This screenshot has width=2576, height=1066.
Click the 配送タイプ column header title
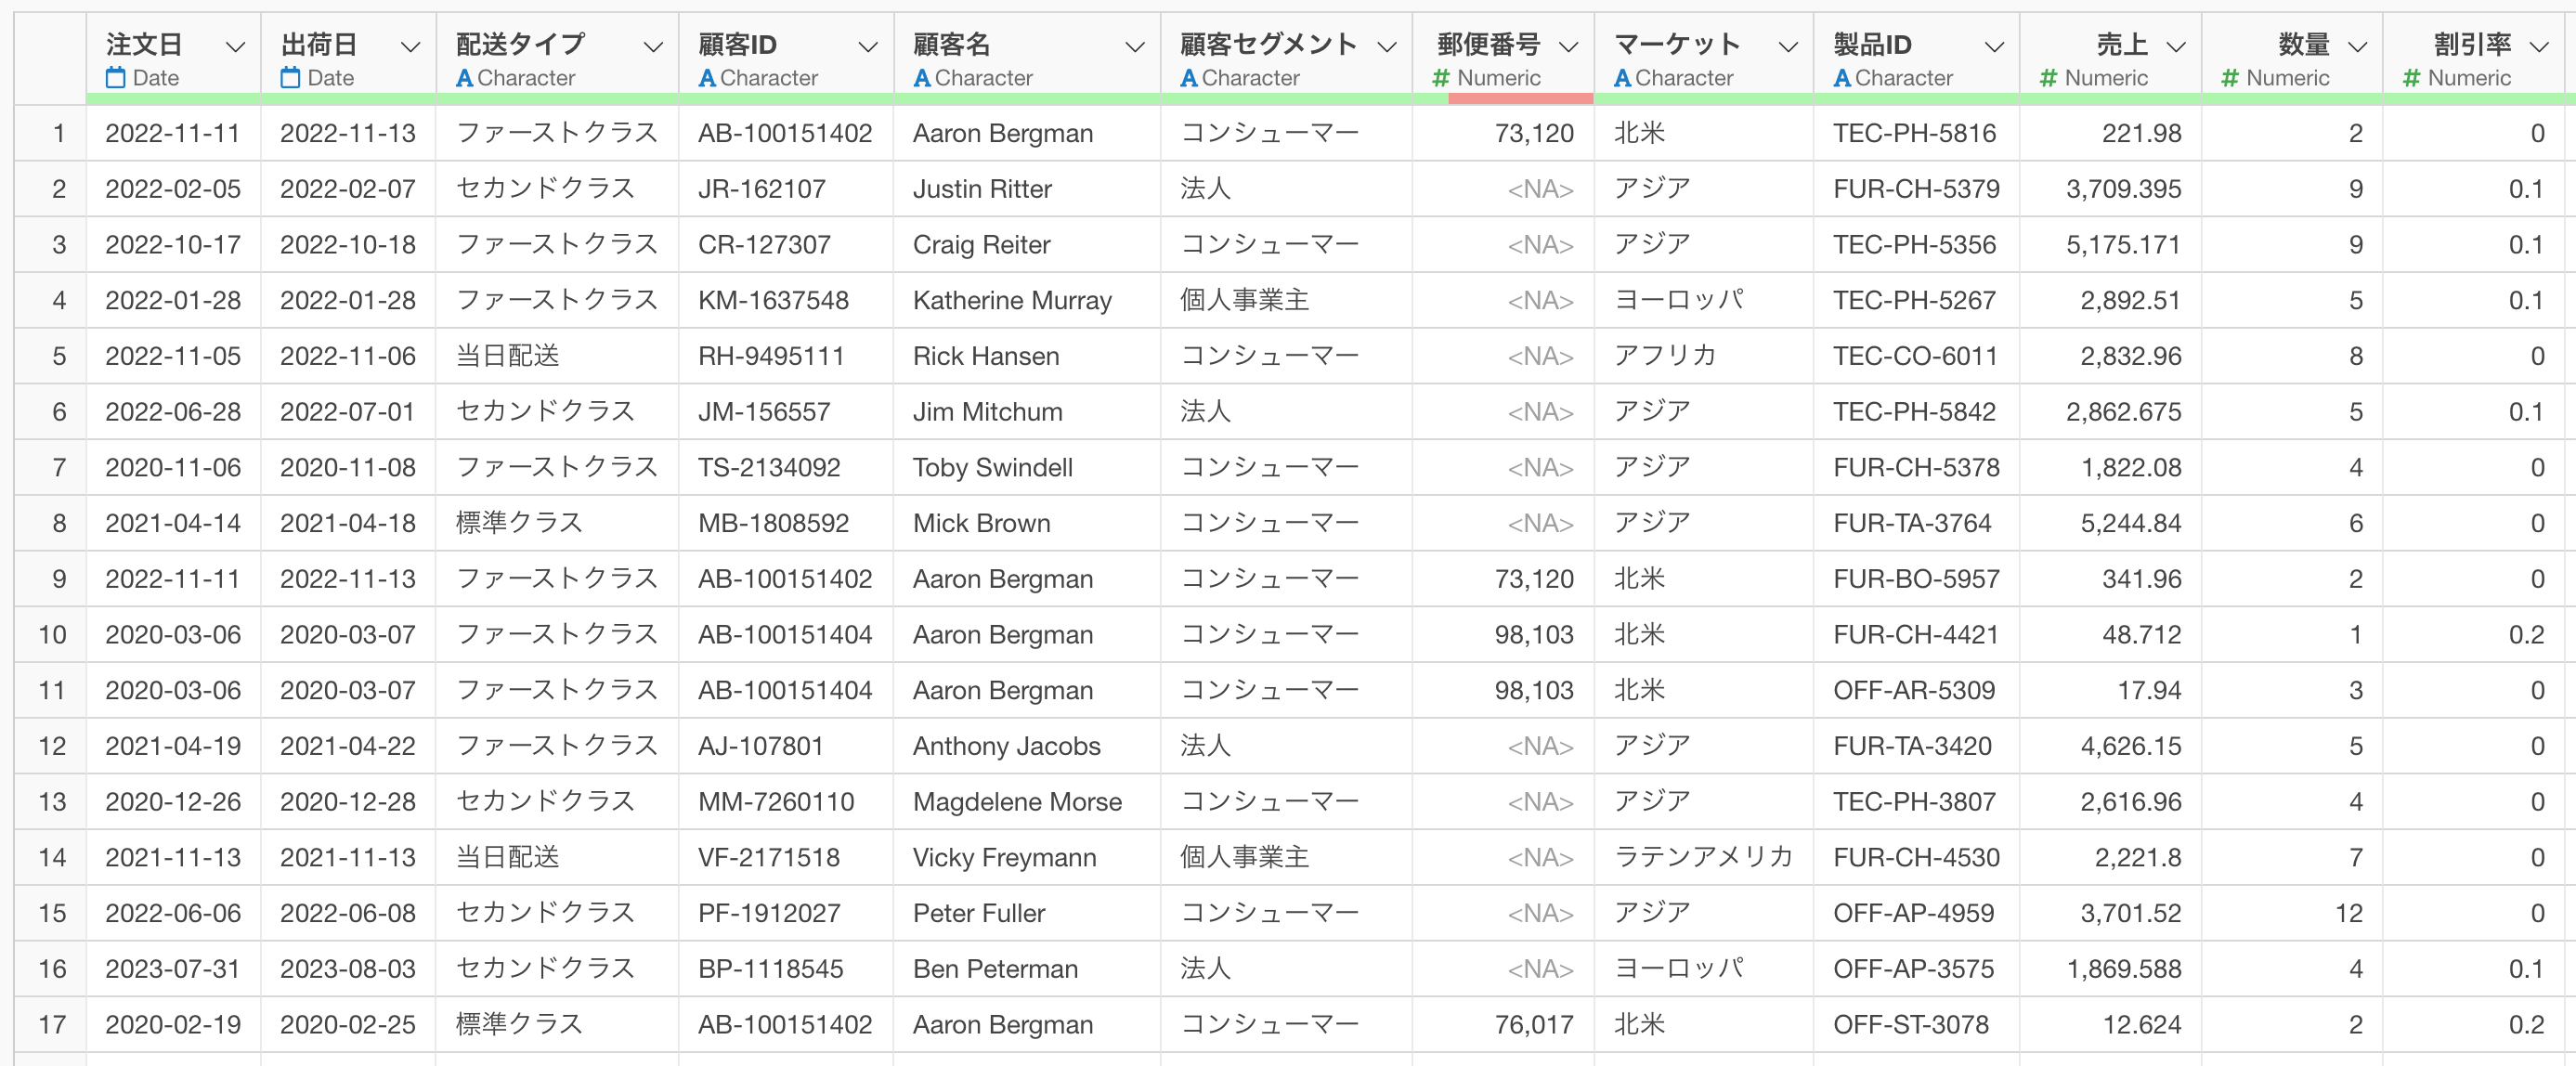coord(520,44)
